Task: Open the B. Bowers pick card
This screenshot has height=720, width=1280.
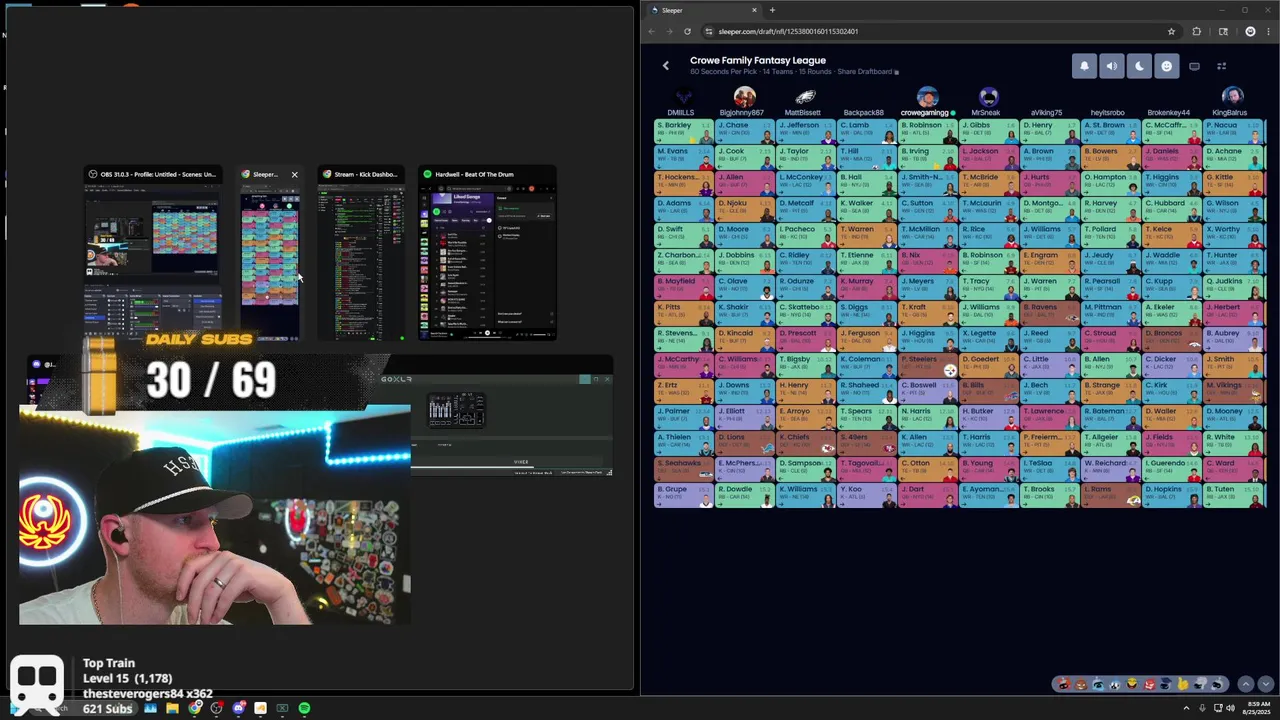Action: (x=1111, y=156)
